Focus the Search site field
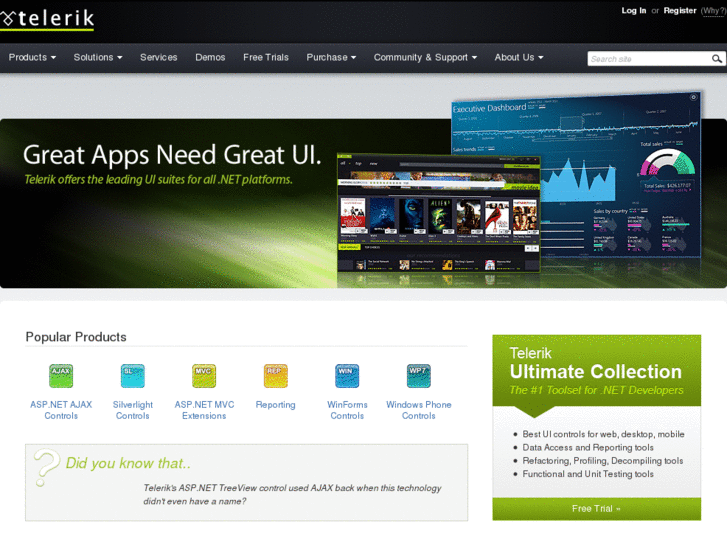The width and height of the screenshot is (727, 545). pyautogui.click(x=649, y=59)
